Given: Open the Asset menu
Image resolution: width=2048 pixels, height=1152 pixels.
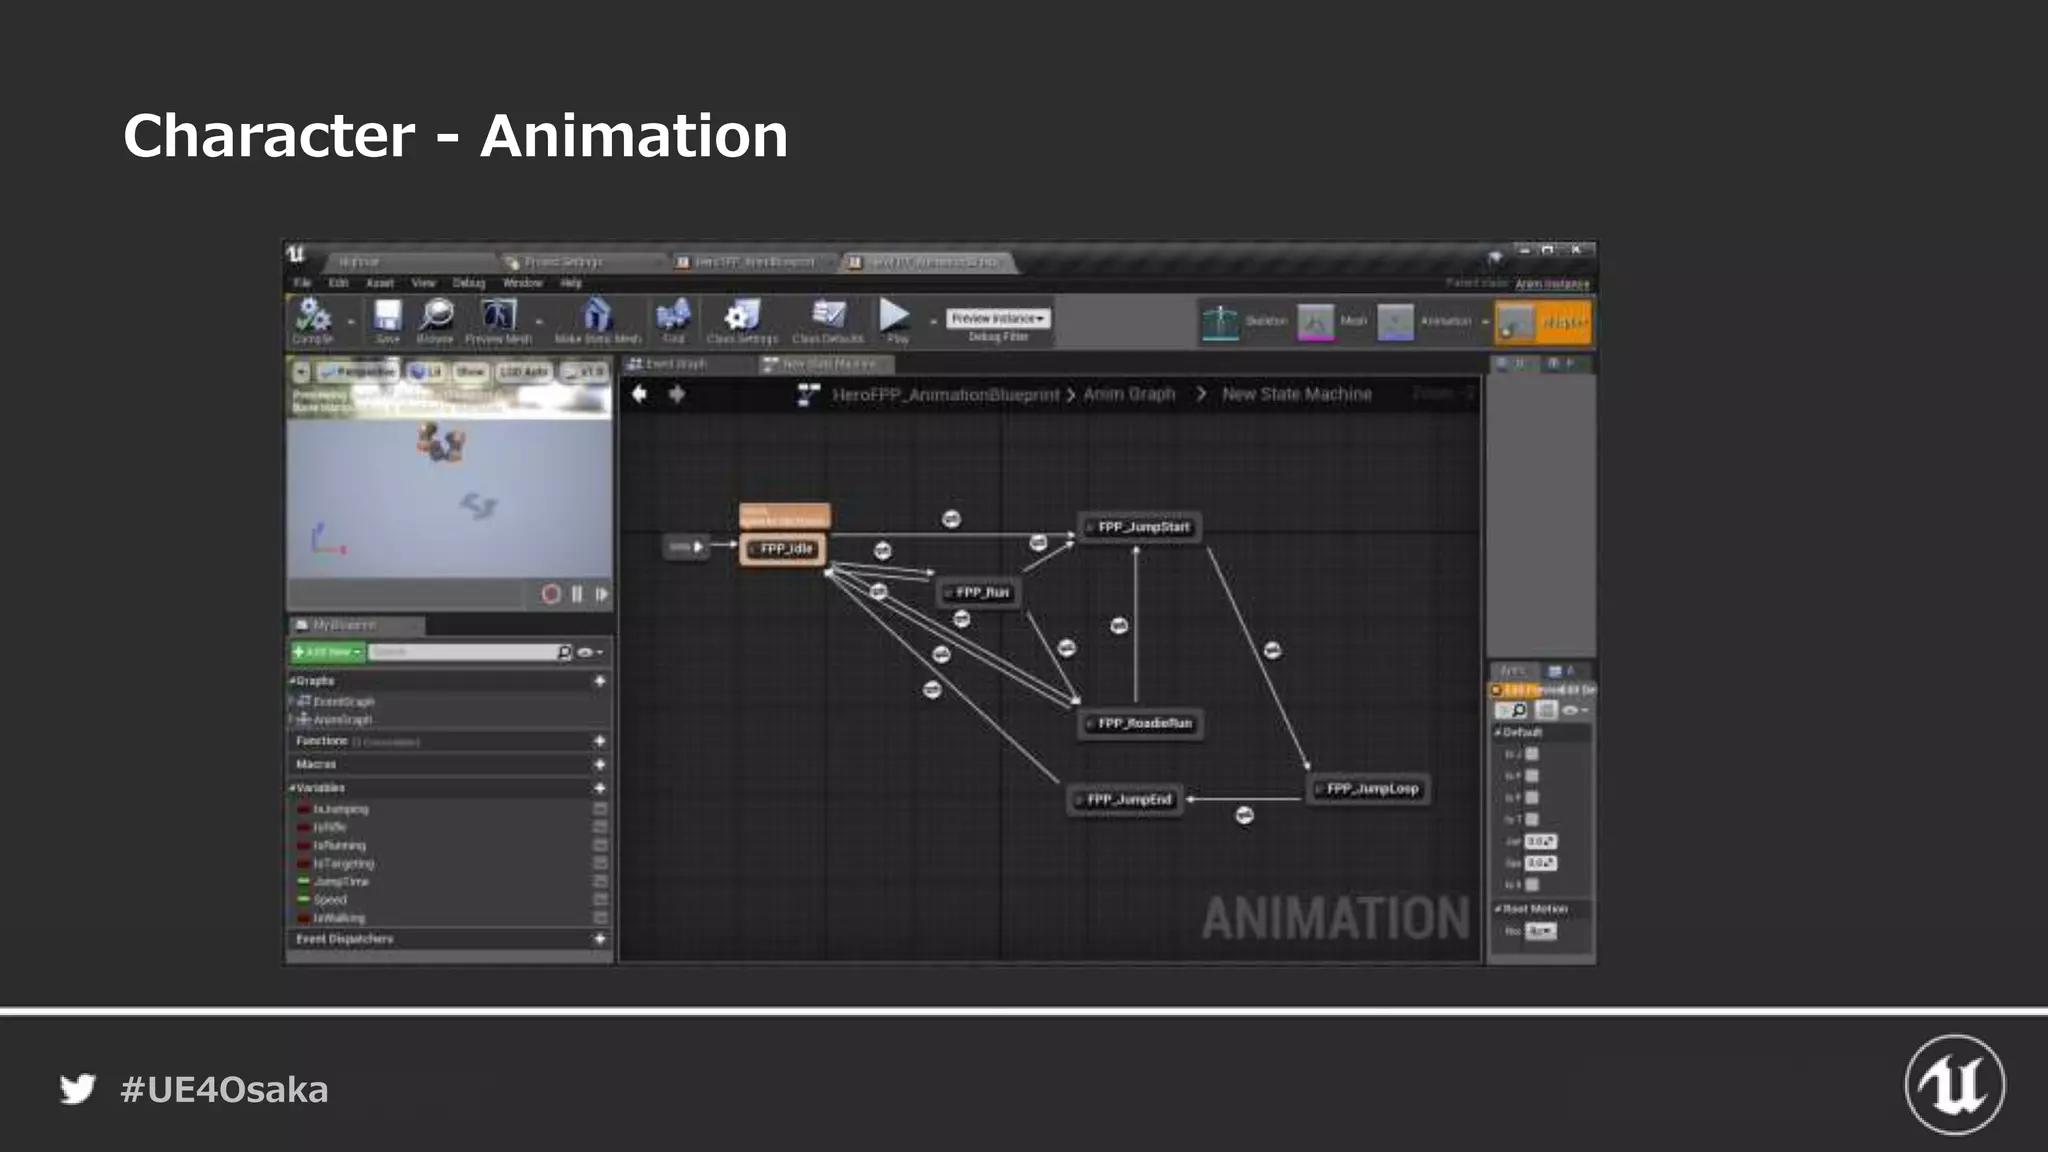Looking at the screenshot, I should click(380, 283).
